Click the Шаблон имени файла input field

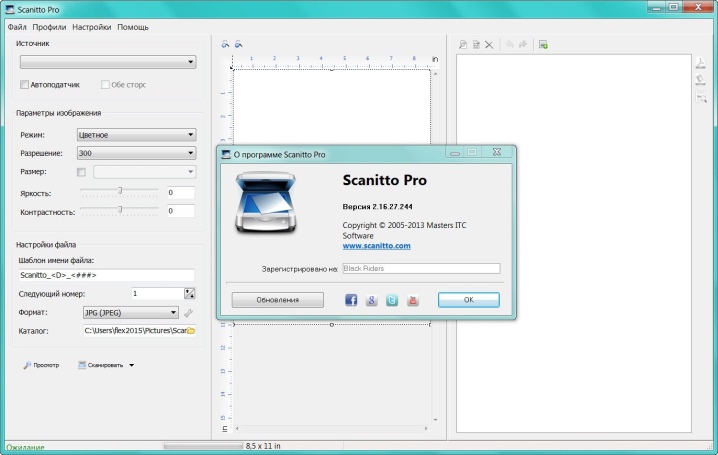[107, 275]
